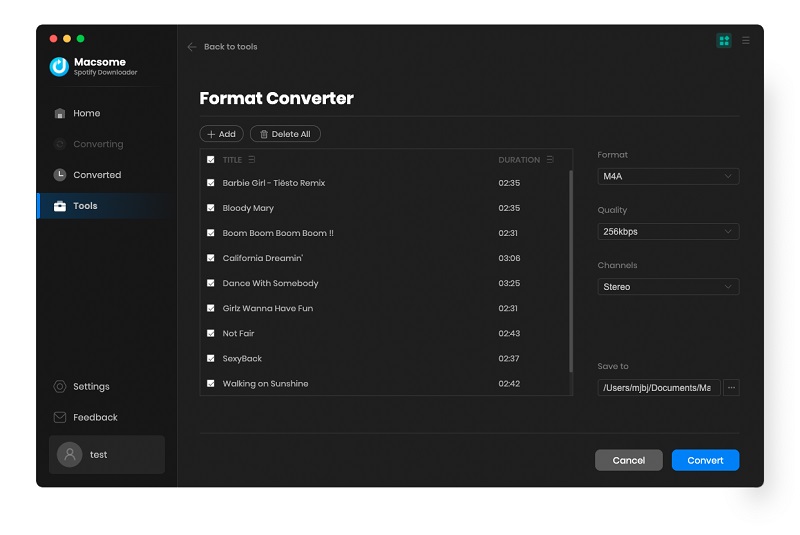Viewport: 800px width, 535px height.
Task: Open the Format dropdown showing M4A
Action: click(x=668, y=176)
